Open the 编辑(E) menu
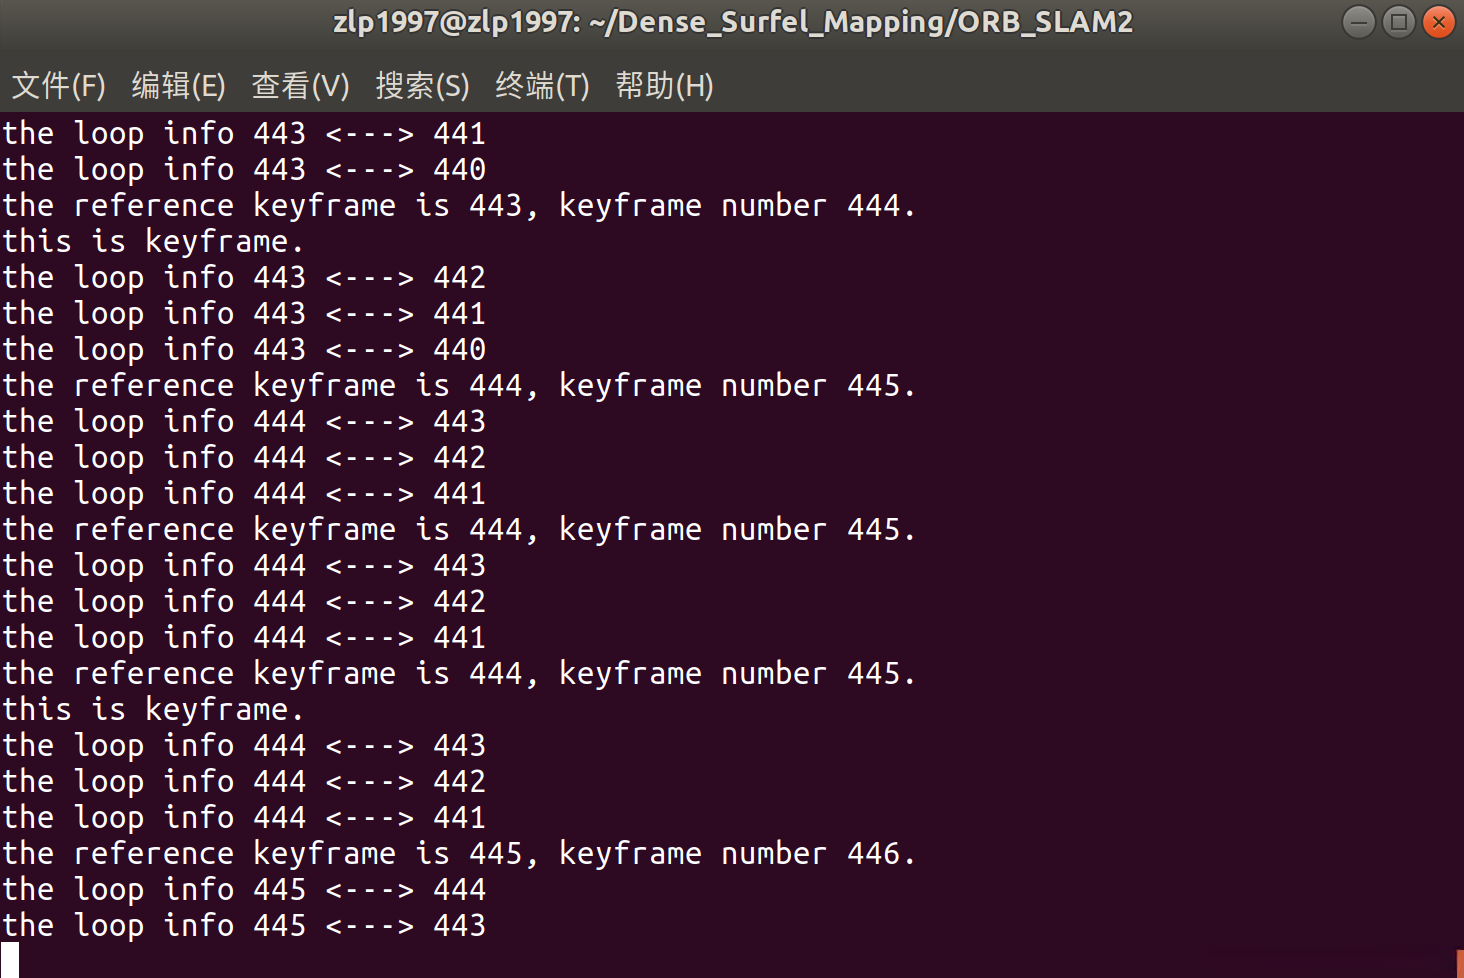 [x=178, y=86]
